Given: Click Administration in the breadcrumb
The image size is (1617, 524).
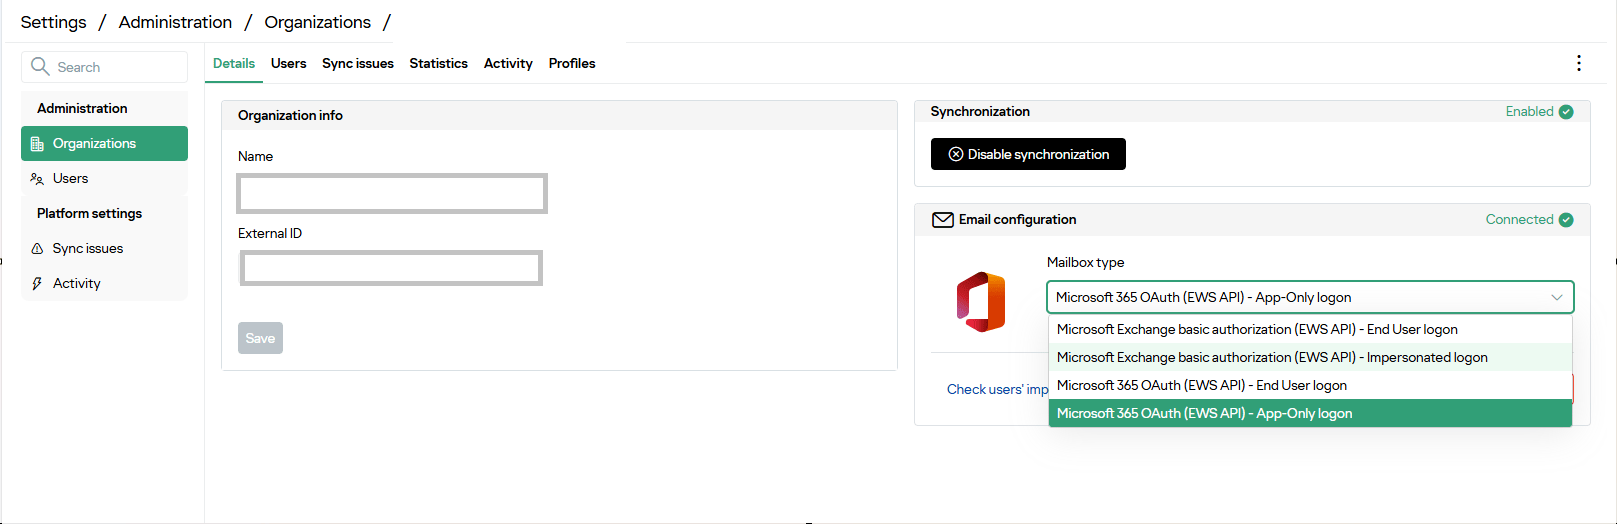Looking at the screenshot, I should [175, 22].
